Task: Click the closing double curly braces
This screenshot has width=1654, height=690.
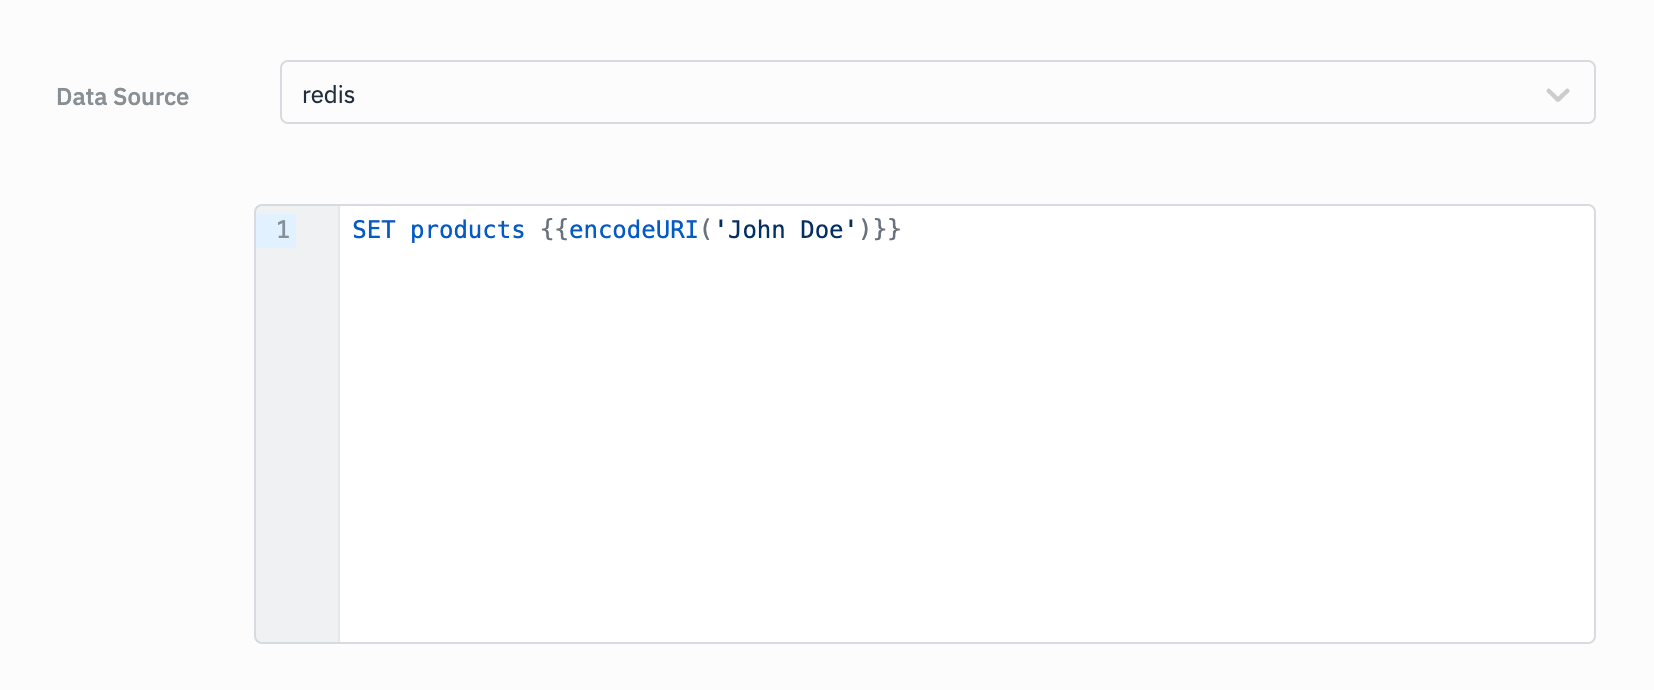Action: [x=887, y=230]
